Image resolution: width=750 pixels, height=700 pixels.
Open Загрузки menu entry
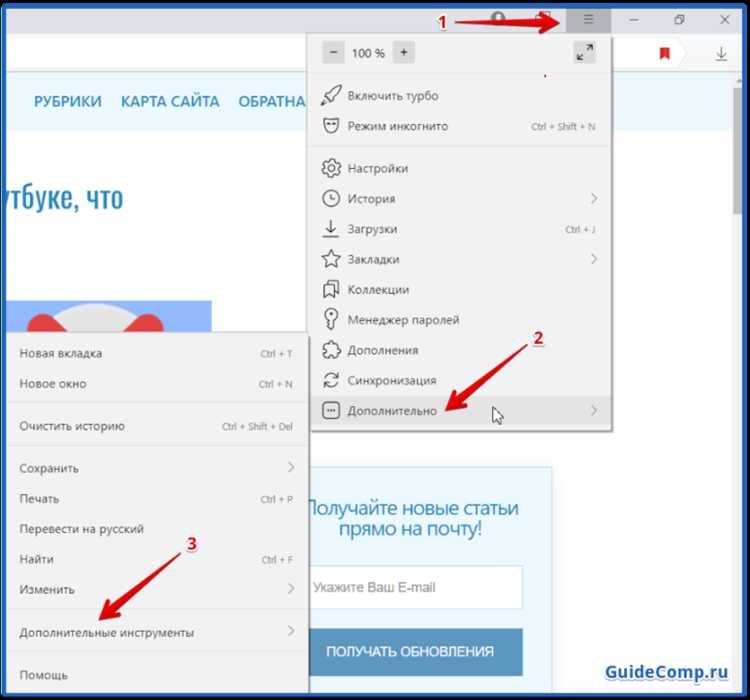click(x=460, y=229)
